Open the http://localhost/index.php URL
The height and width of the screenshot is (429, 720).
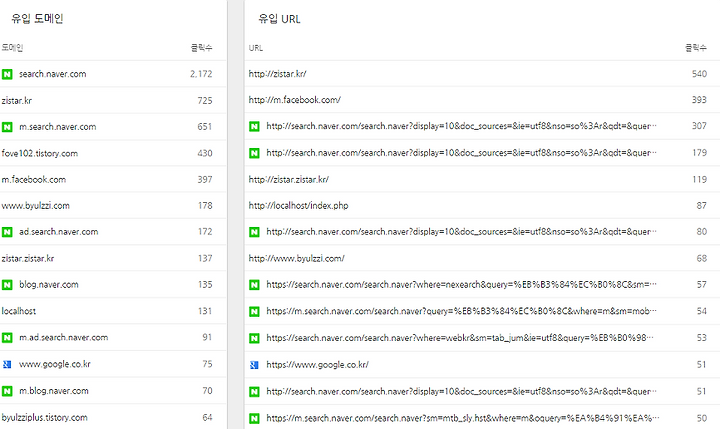click(298, 206)
